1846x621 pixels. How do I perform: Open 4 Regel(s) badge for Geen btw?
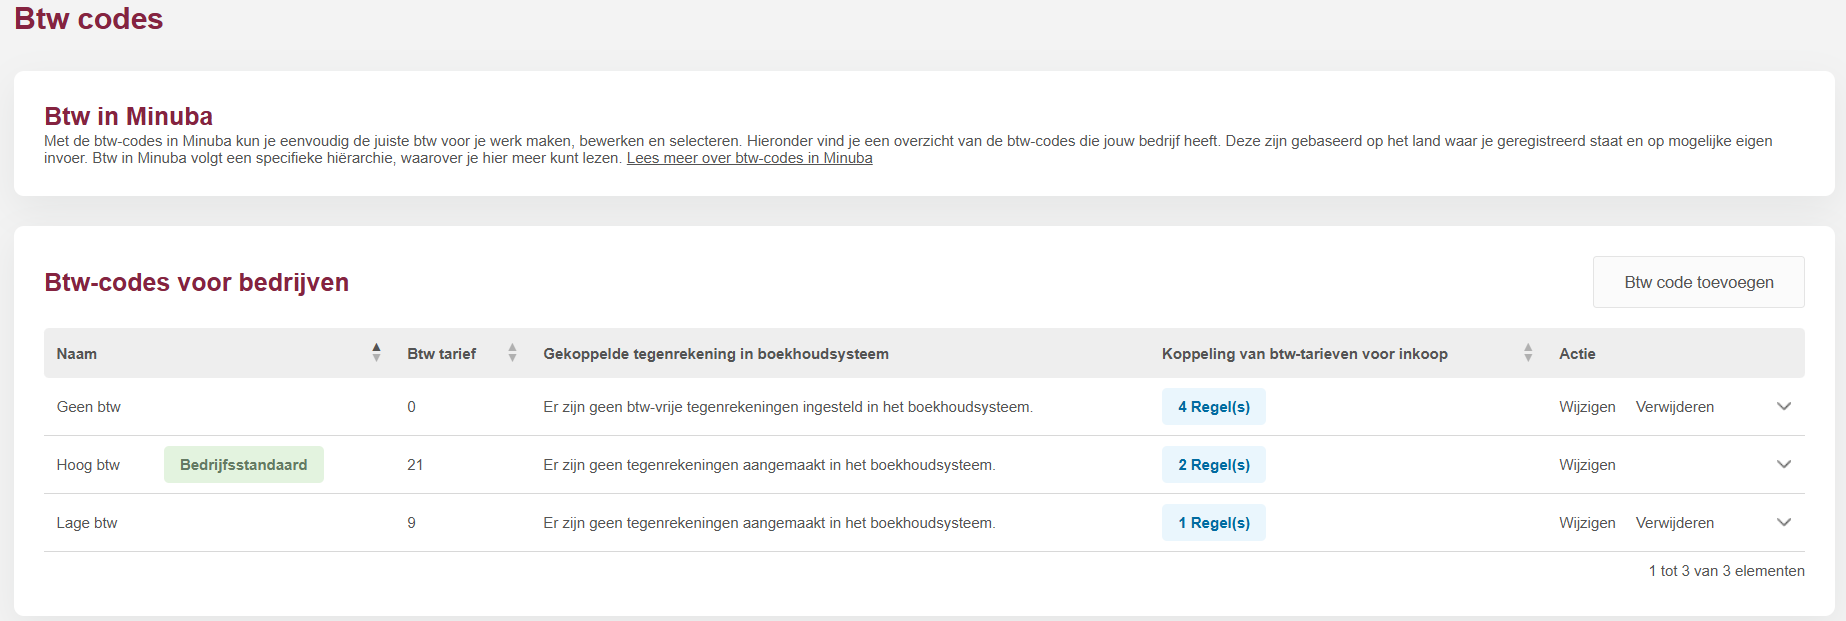point(1213,407)
